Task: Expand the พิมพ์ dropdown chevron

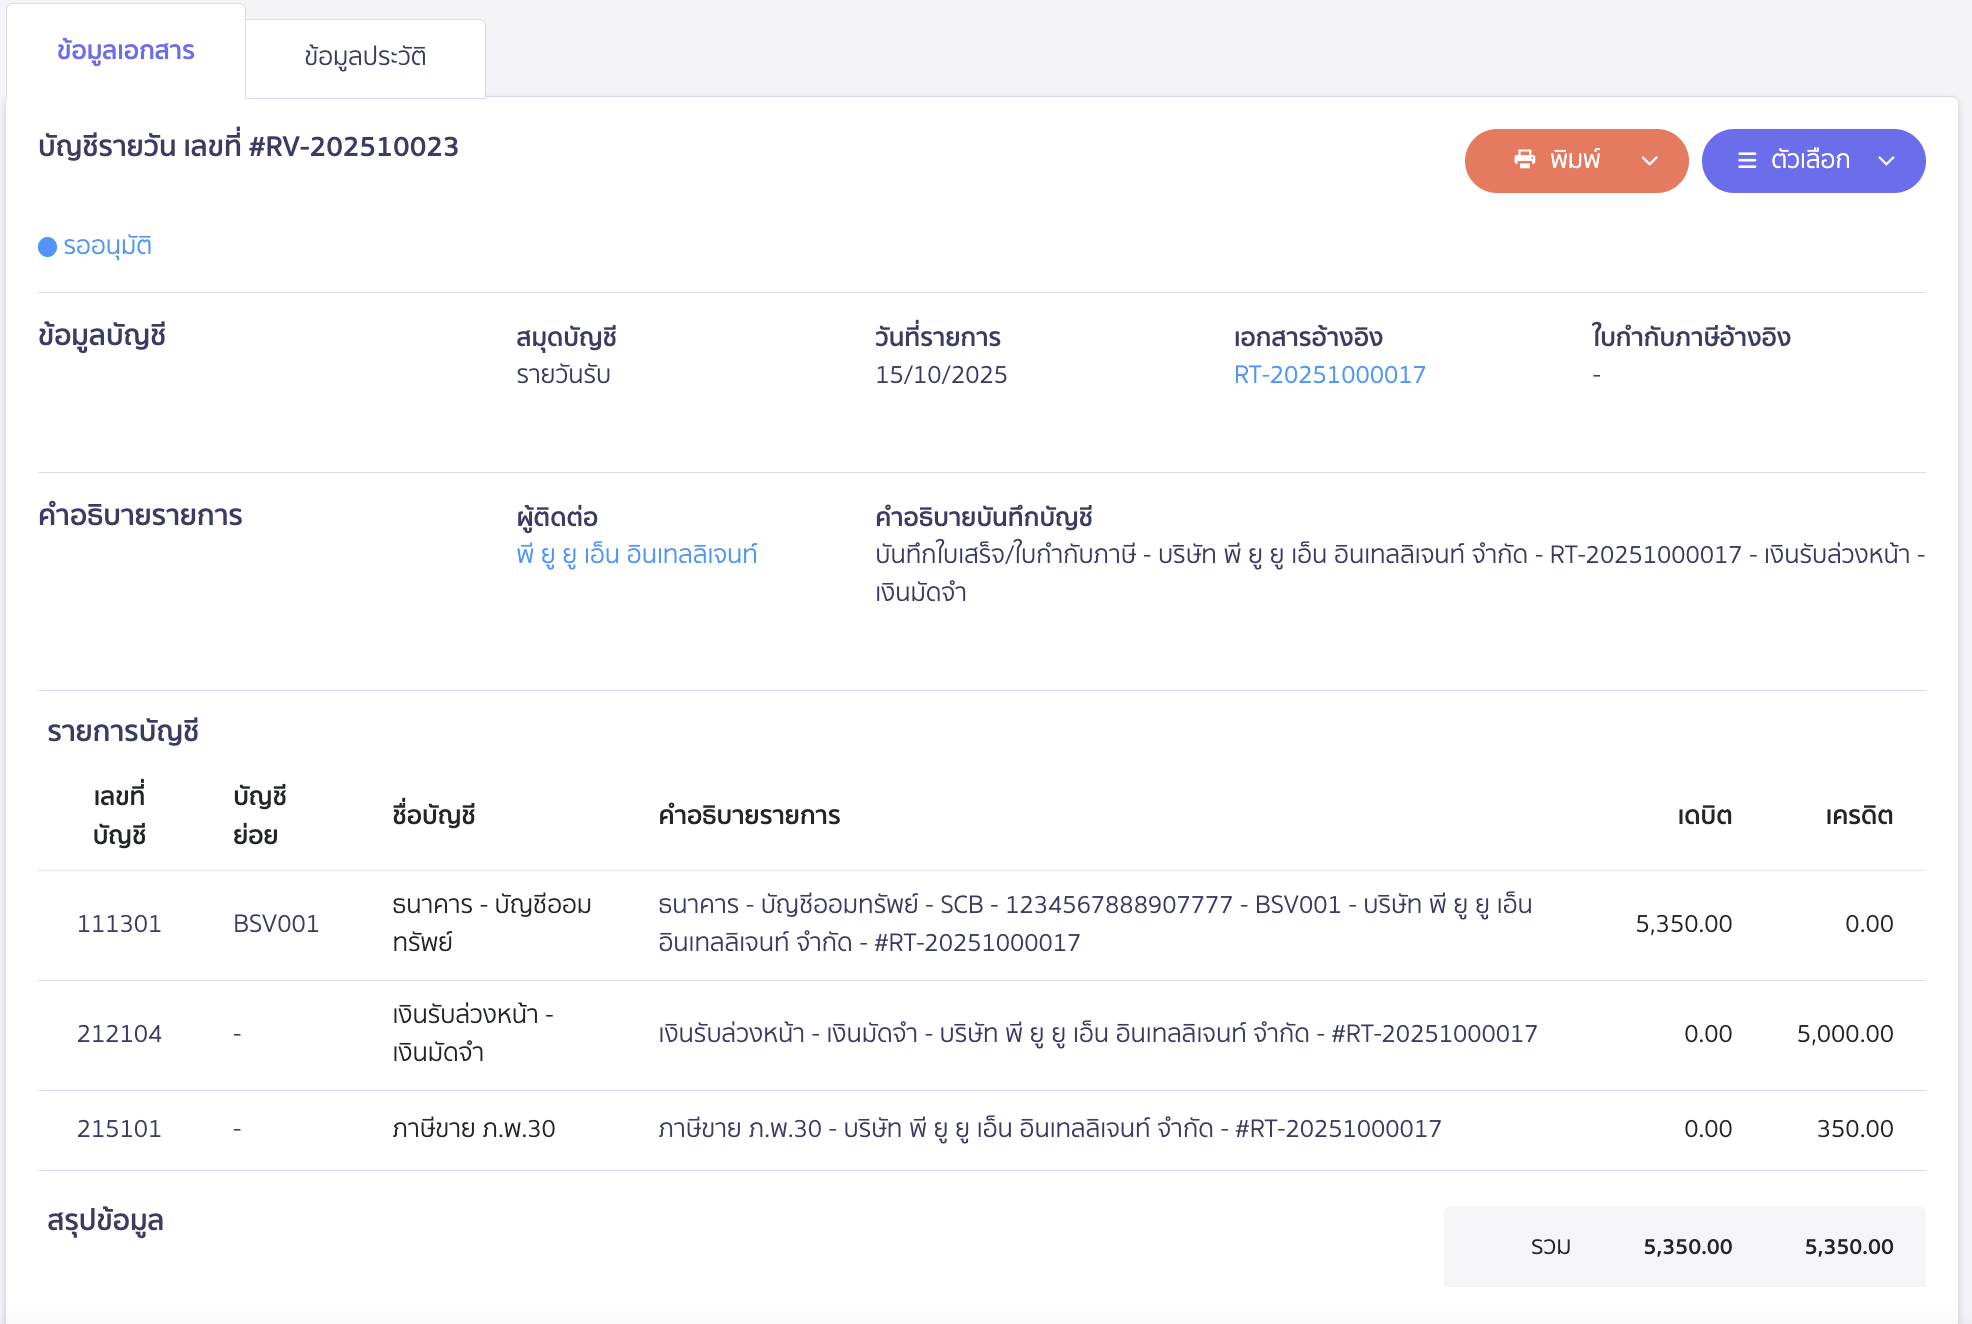Action: tap(1650, 160)
